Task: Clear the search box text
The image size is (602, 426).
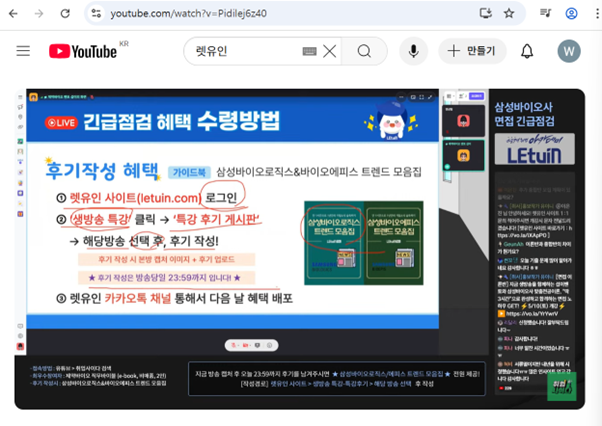Action: click(329, 52)
